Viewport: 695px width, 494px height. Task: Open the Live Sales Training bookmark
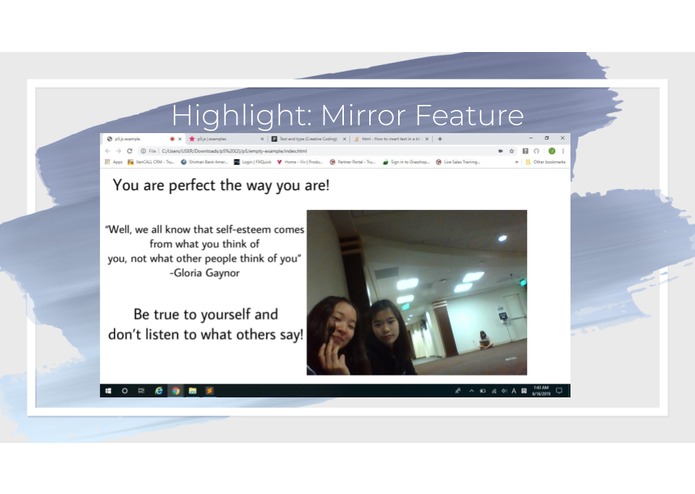pos(458,162)
